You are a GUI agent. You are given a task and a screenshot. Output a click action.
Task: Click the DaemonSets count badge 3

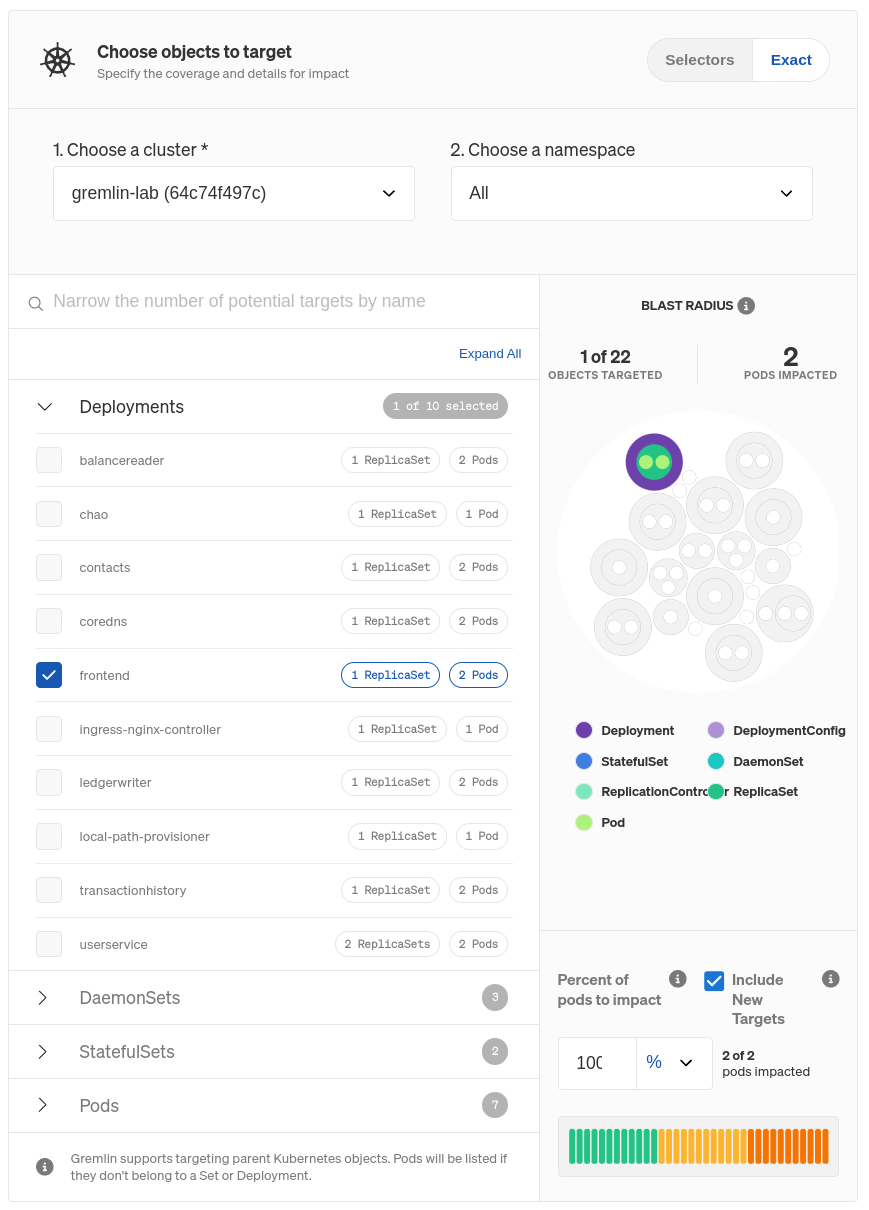pos(494,997)
